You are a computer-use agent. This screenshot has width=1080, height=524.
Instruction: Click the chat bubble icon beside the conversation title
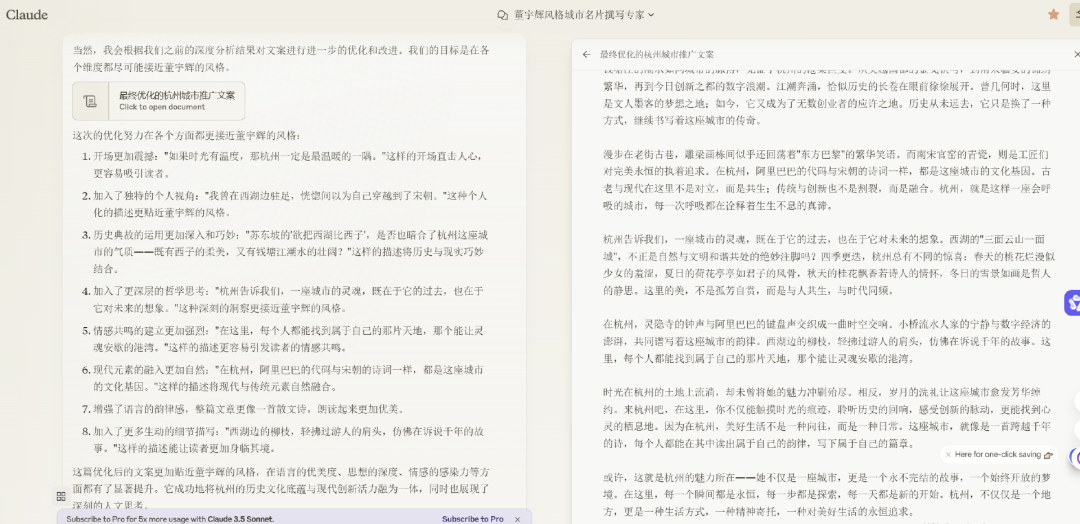coord(503,14)
